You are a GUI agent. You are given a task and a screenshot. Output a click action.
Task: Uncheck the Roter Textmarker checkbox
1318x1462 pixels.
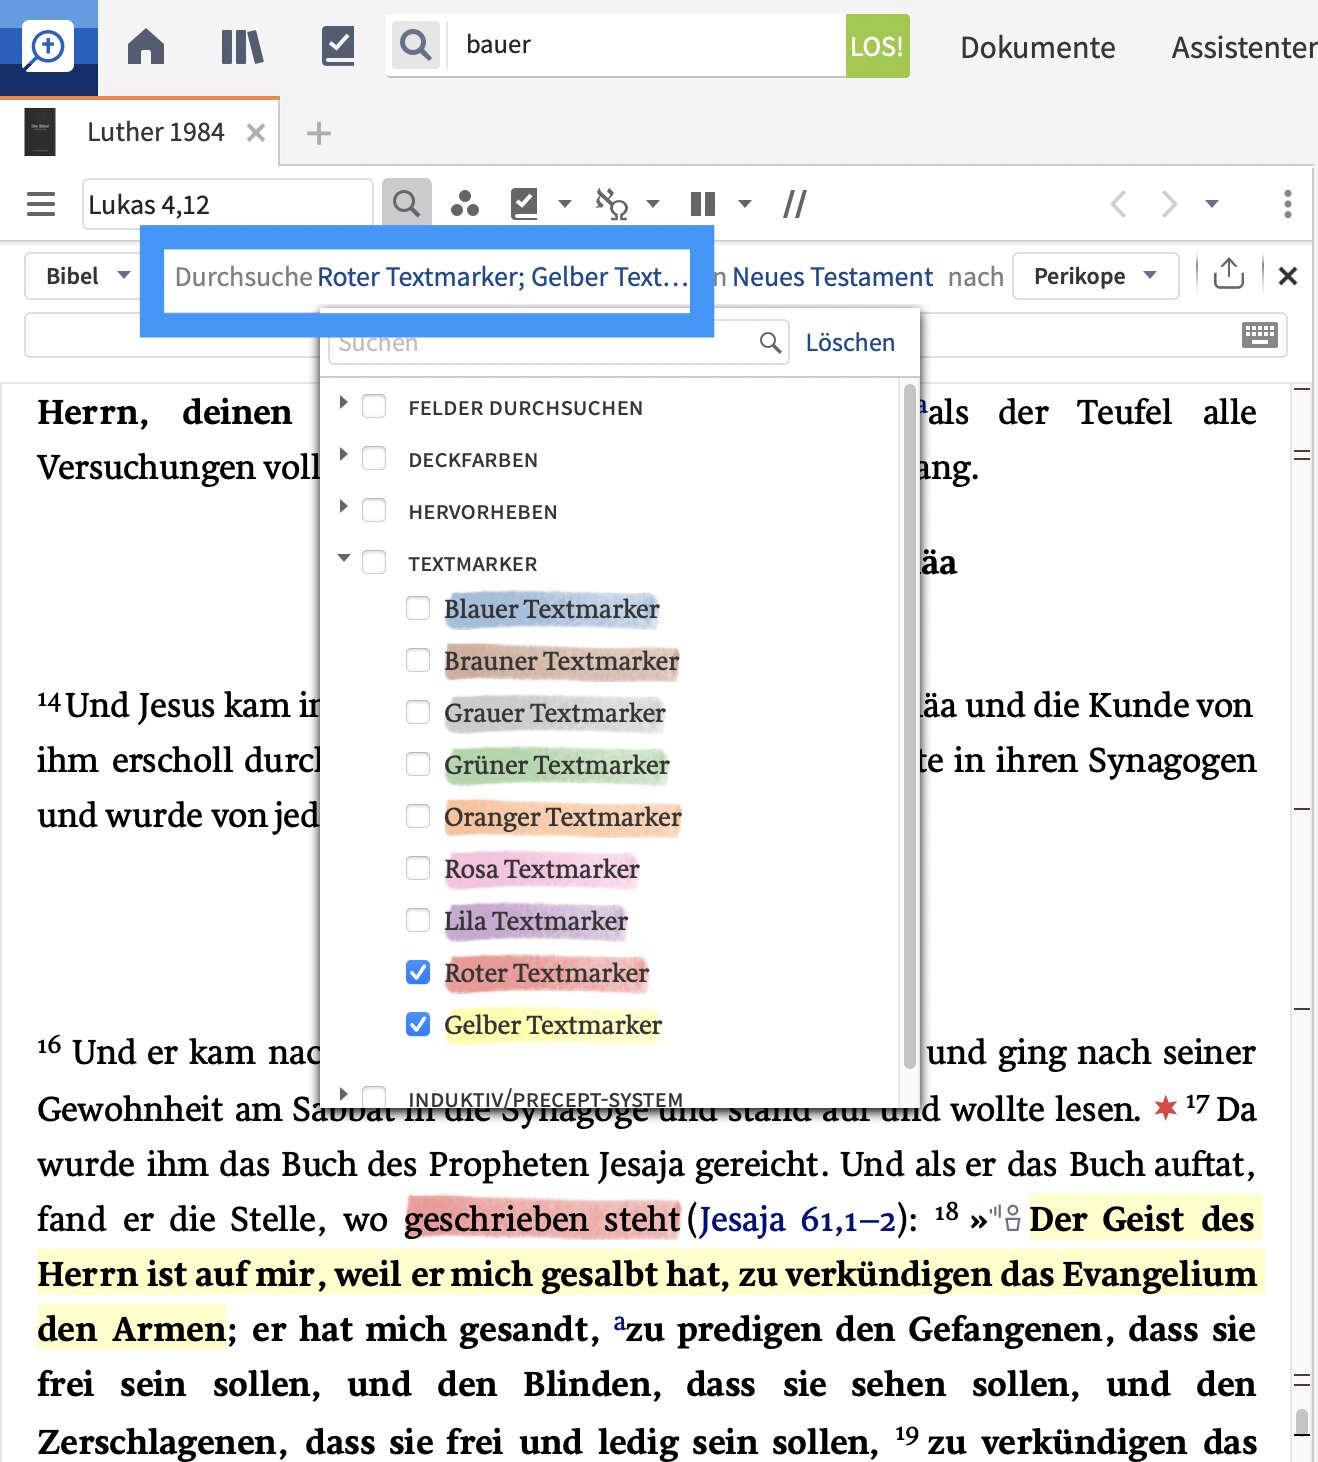(418, 972)
